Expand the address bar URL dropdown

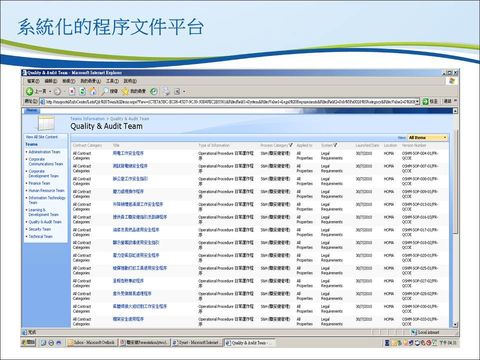[417, 101]
